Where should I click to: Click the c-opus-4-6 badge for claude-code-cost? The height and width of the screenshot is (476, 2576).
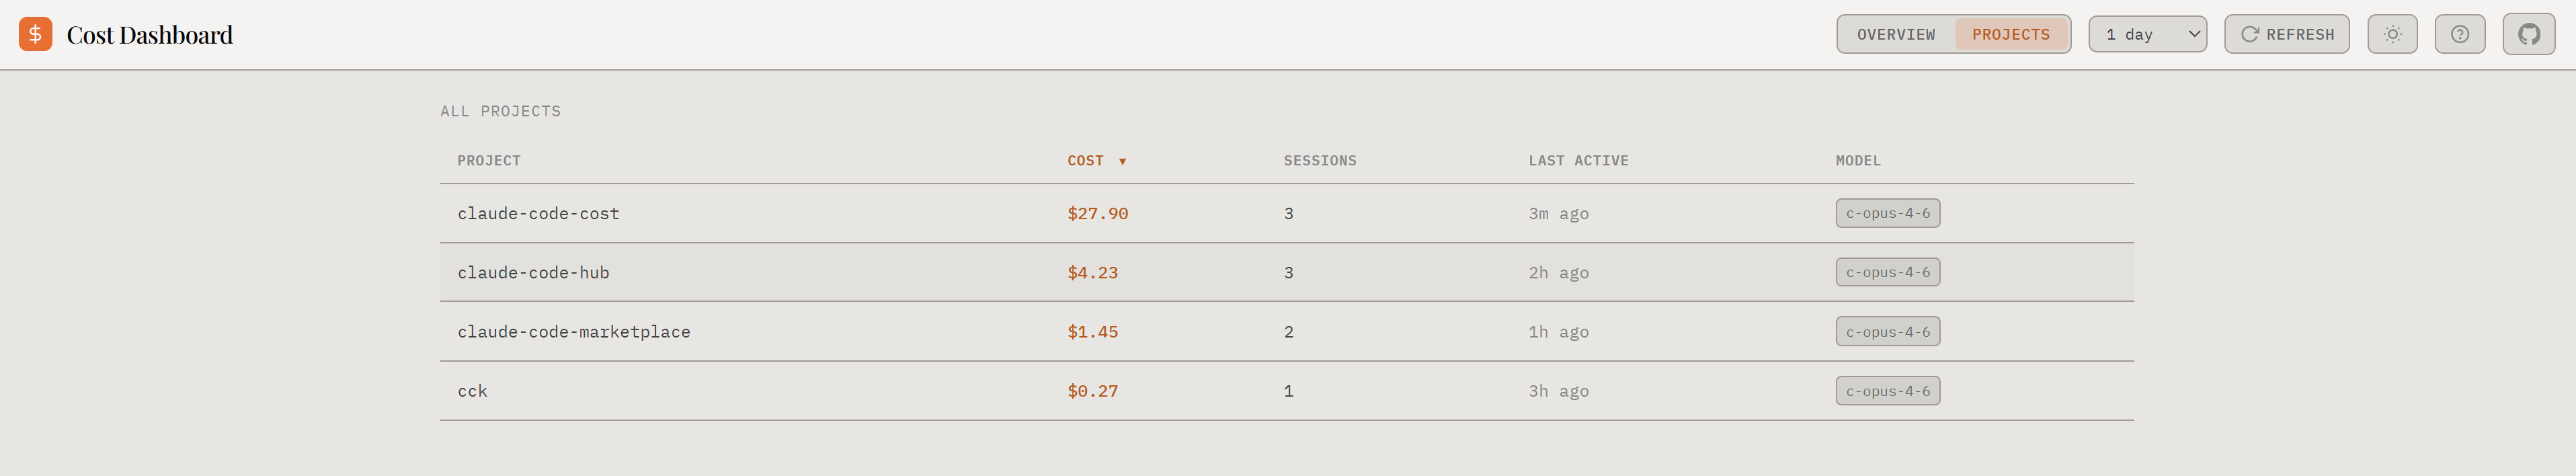point(1887,213)
